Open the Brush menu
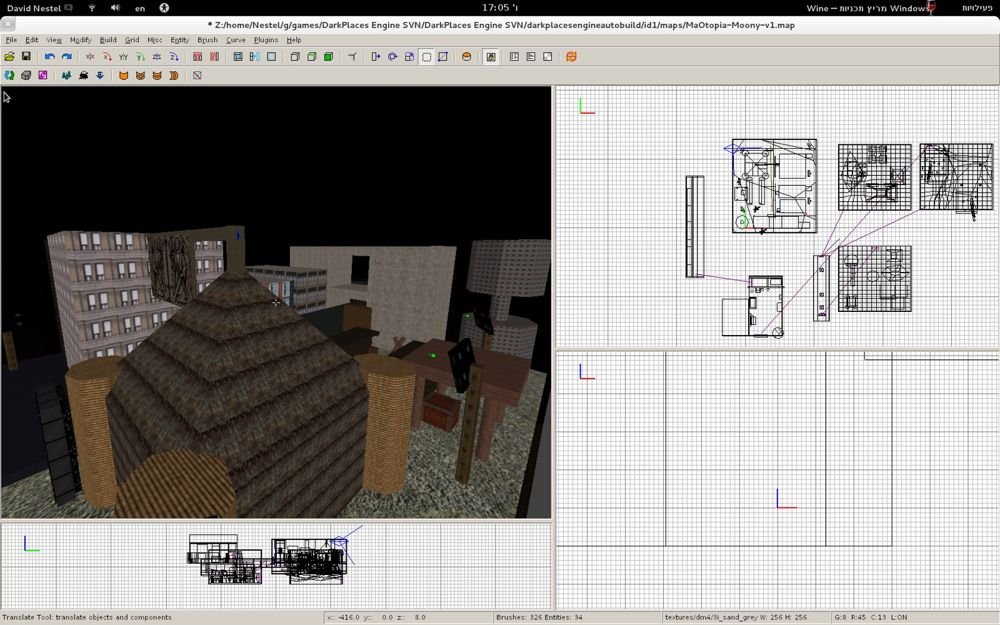This screenshot has height=625, width=1000. click(x=207, y=40)
